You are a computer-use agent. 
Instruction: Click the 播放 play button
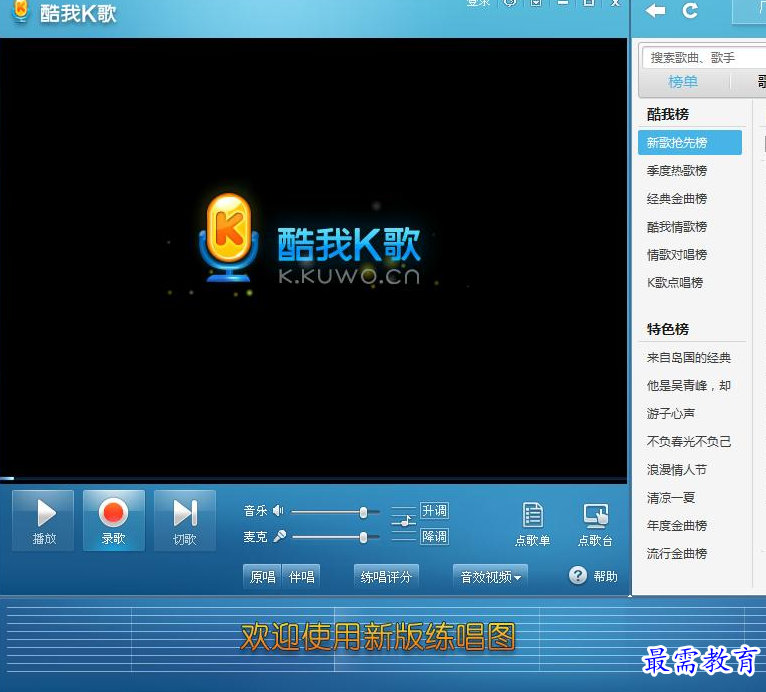[x=43, y=521]
